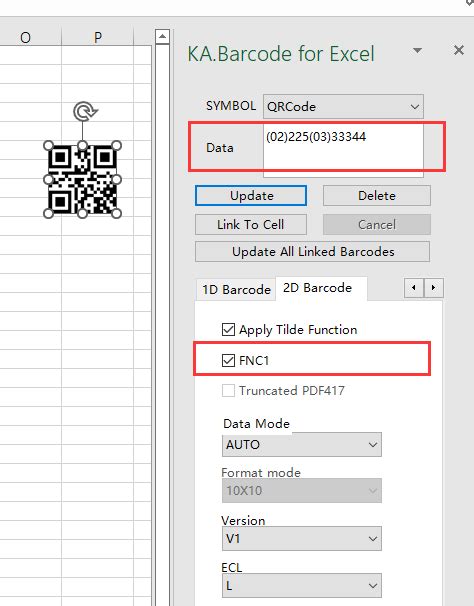Select the QR code image on the sheet
This screenshot has width=474, height=606.
click(x=82, y=179)
